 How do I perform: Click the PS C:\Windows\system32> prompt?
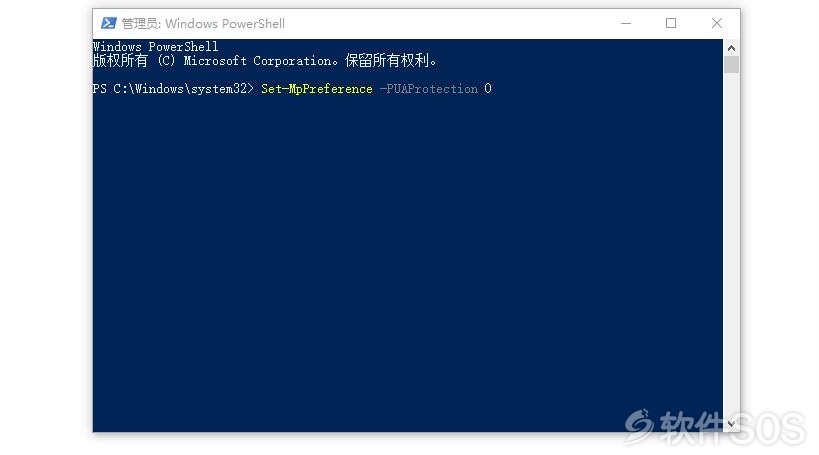(173, 89)
